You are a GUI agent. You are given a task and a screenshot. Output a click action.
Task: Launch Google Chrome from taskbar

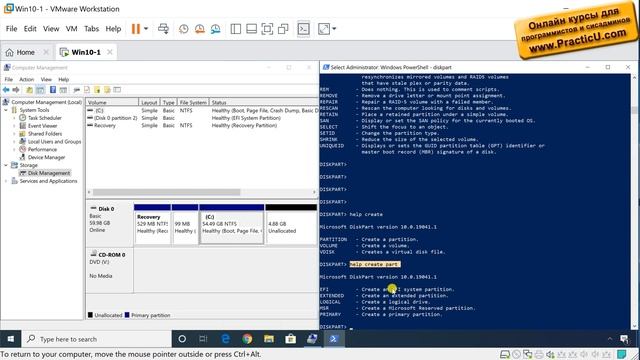(x=247, y=339)
